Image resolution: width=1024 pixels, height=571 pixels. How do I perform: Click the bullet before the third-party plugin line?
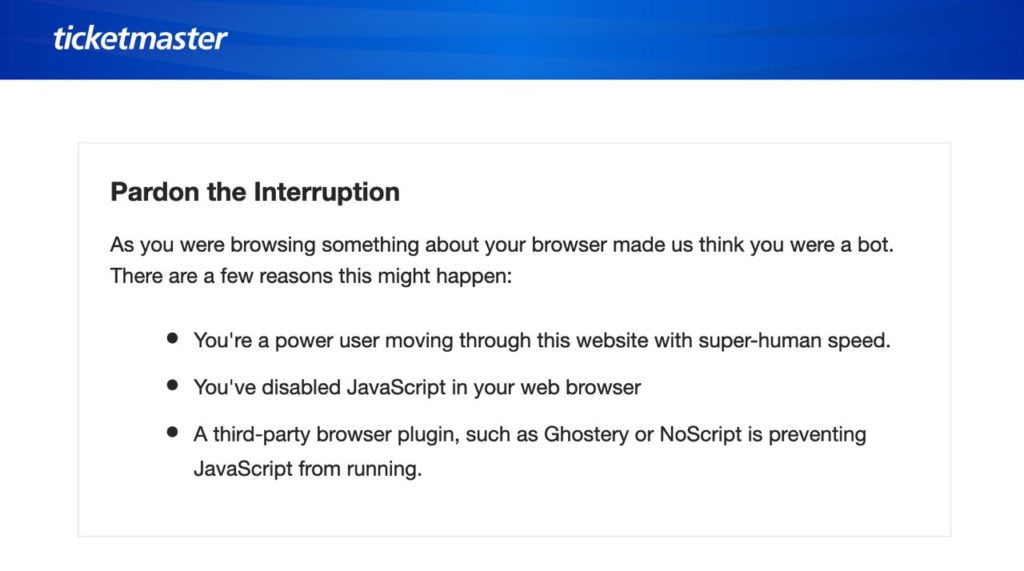[x=173, y=432]
